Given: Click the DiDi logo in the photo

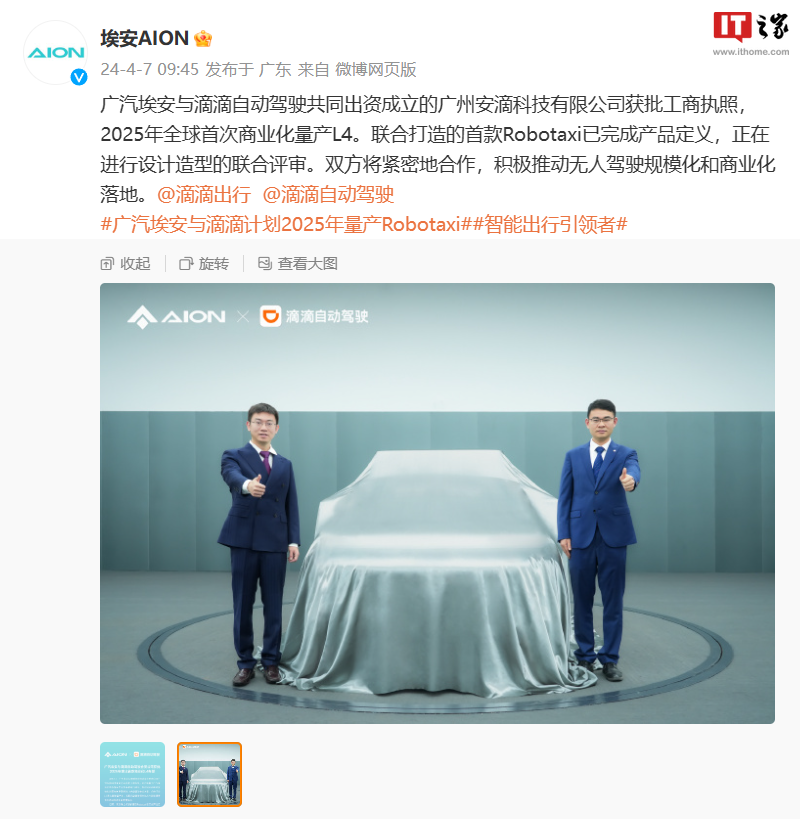Looking at the screenshot, I should point(270,316).
